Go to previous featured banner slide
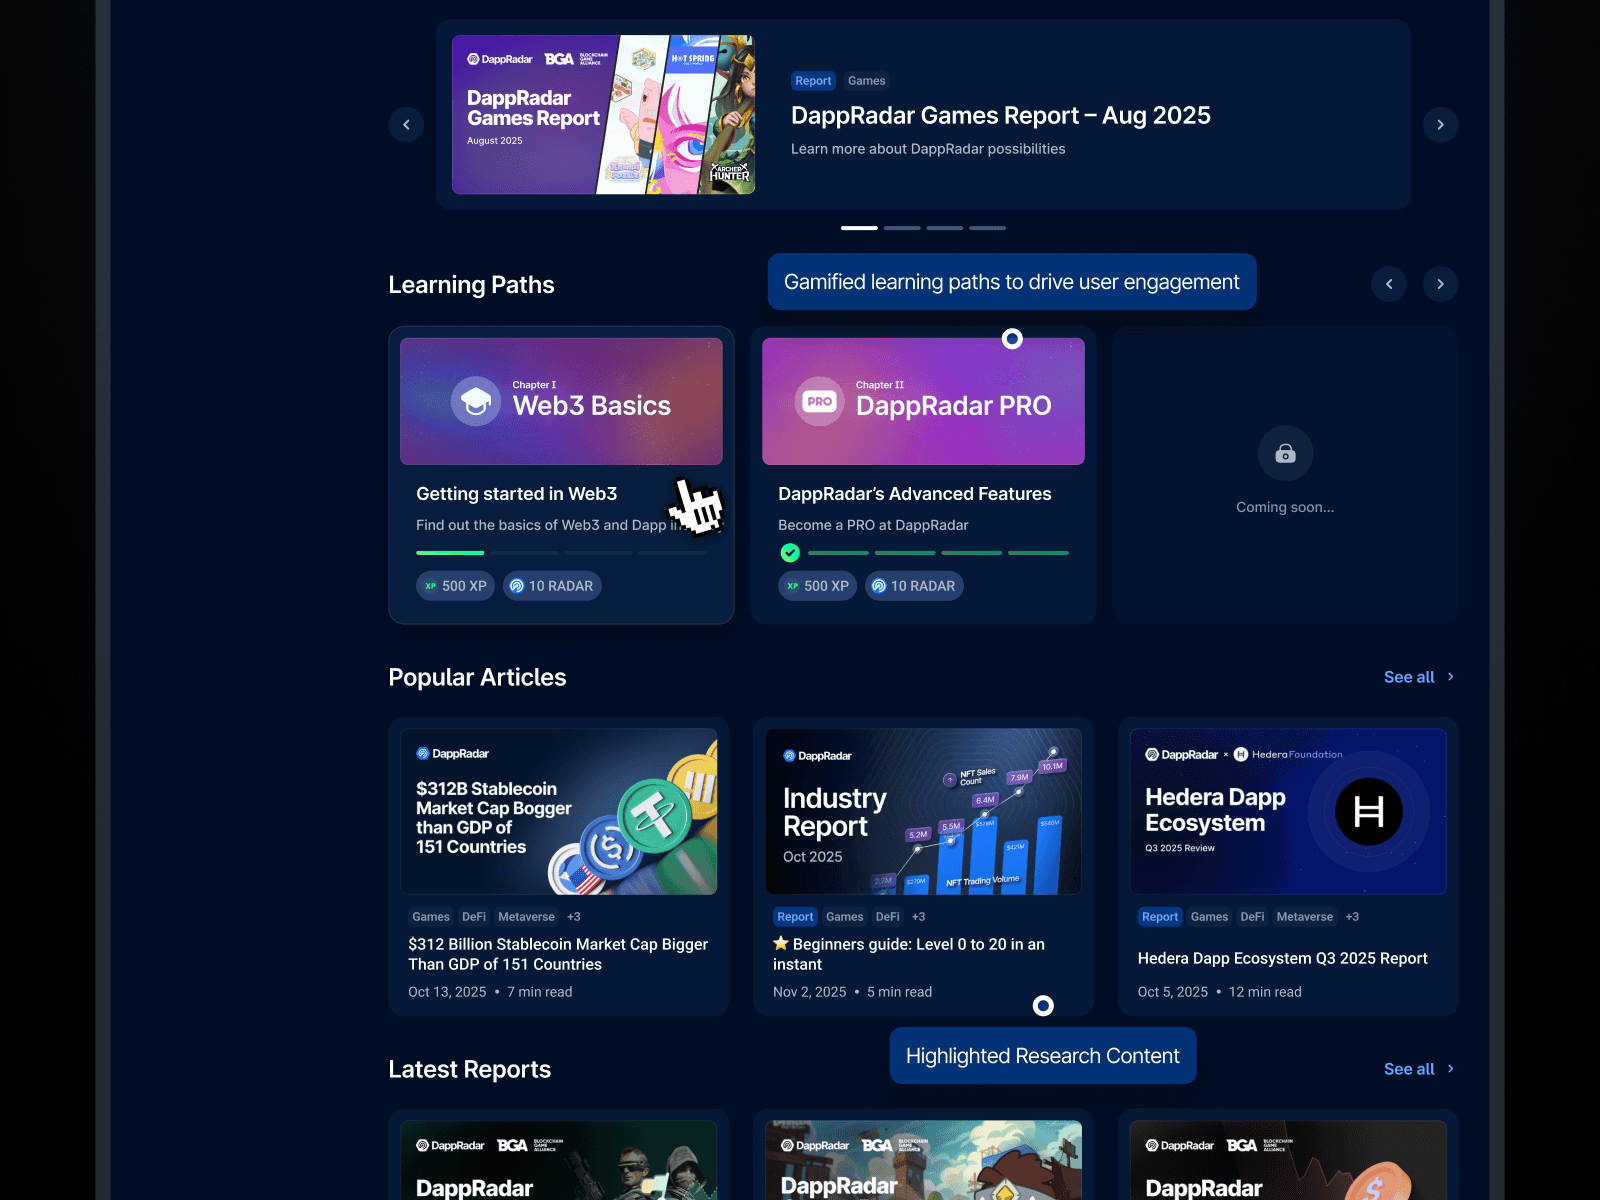Screen dimensions: 1600x1200 [406, 125]
